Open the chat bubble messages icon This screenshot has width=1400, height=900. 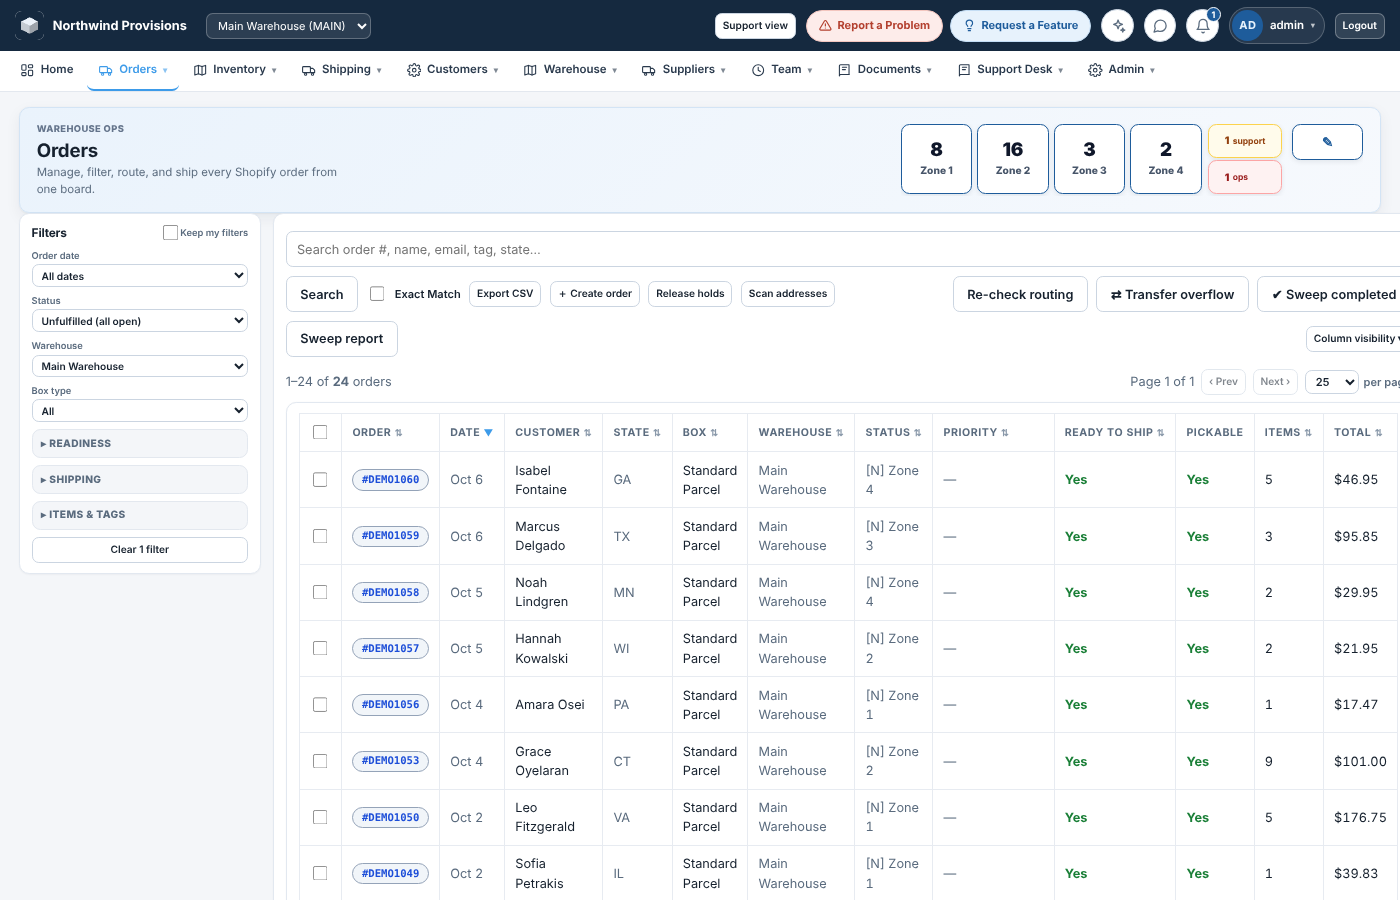1160,26
